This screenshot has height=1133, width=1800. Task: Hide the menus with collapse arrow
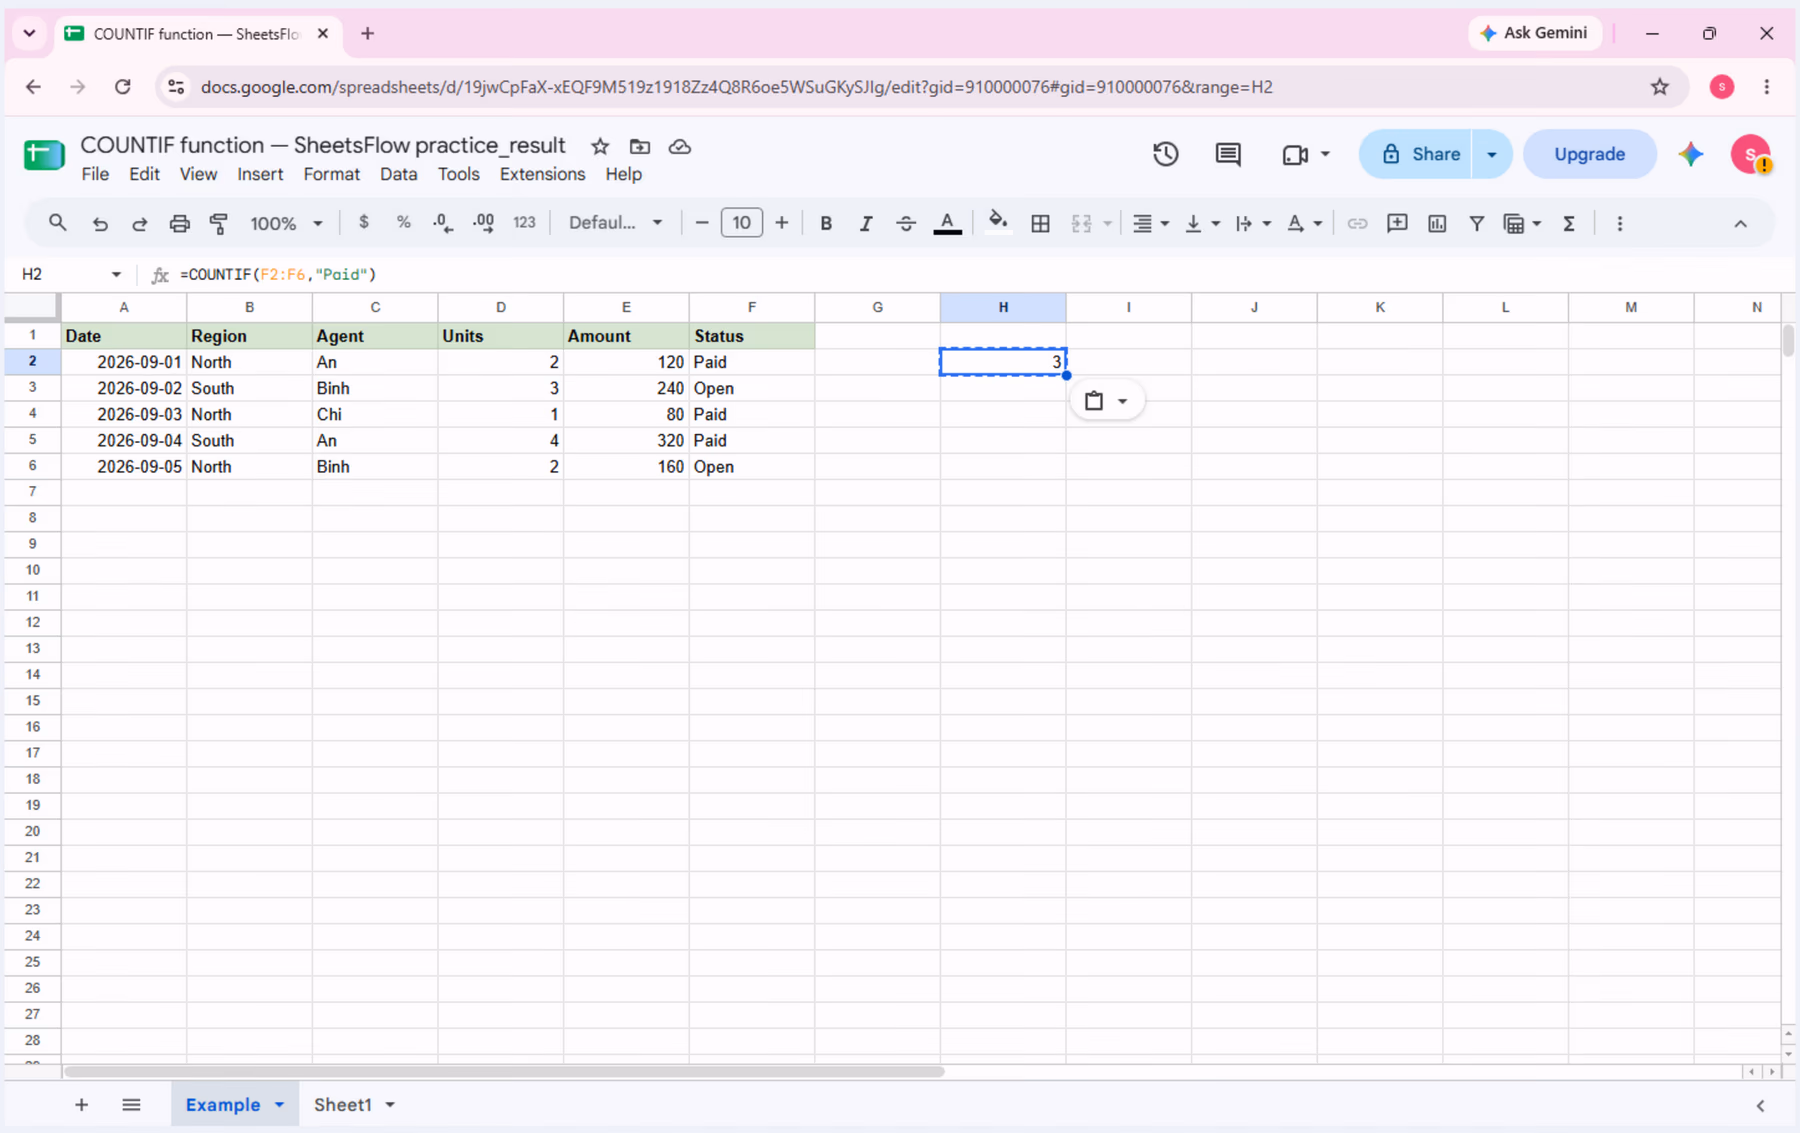1740,223
